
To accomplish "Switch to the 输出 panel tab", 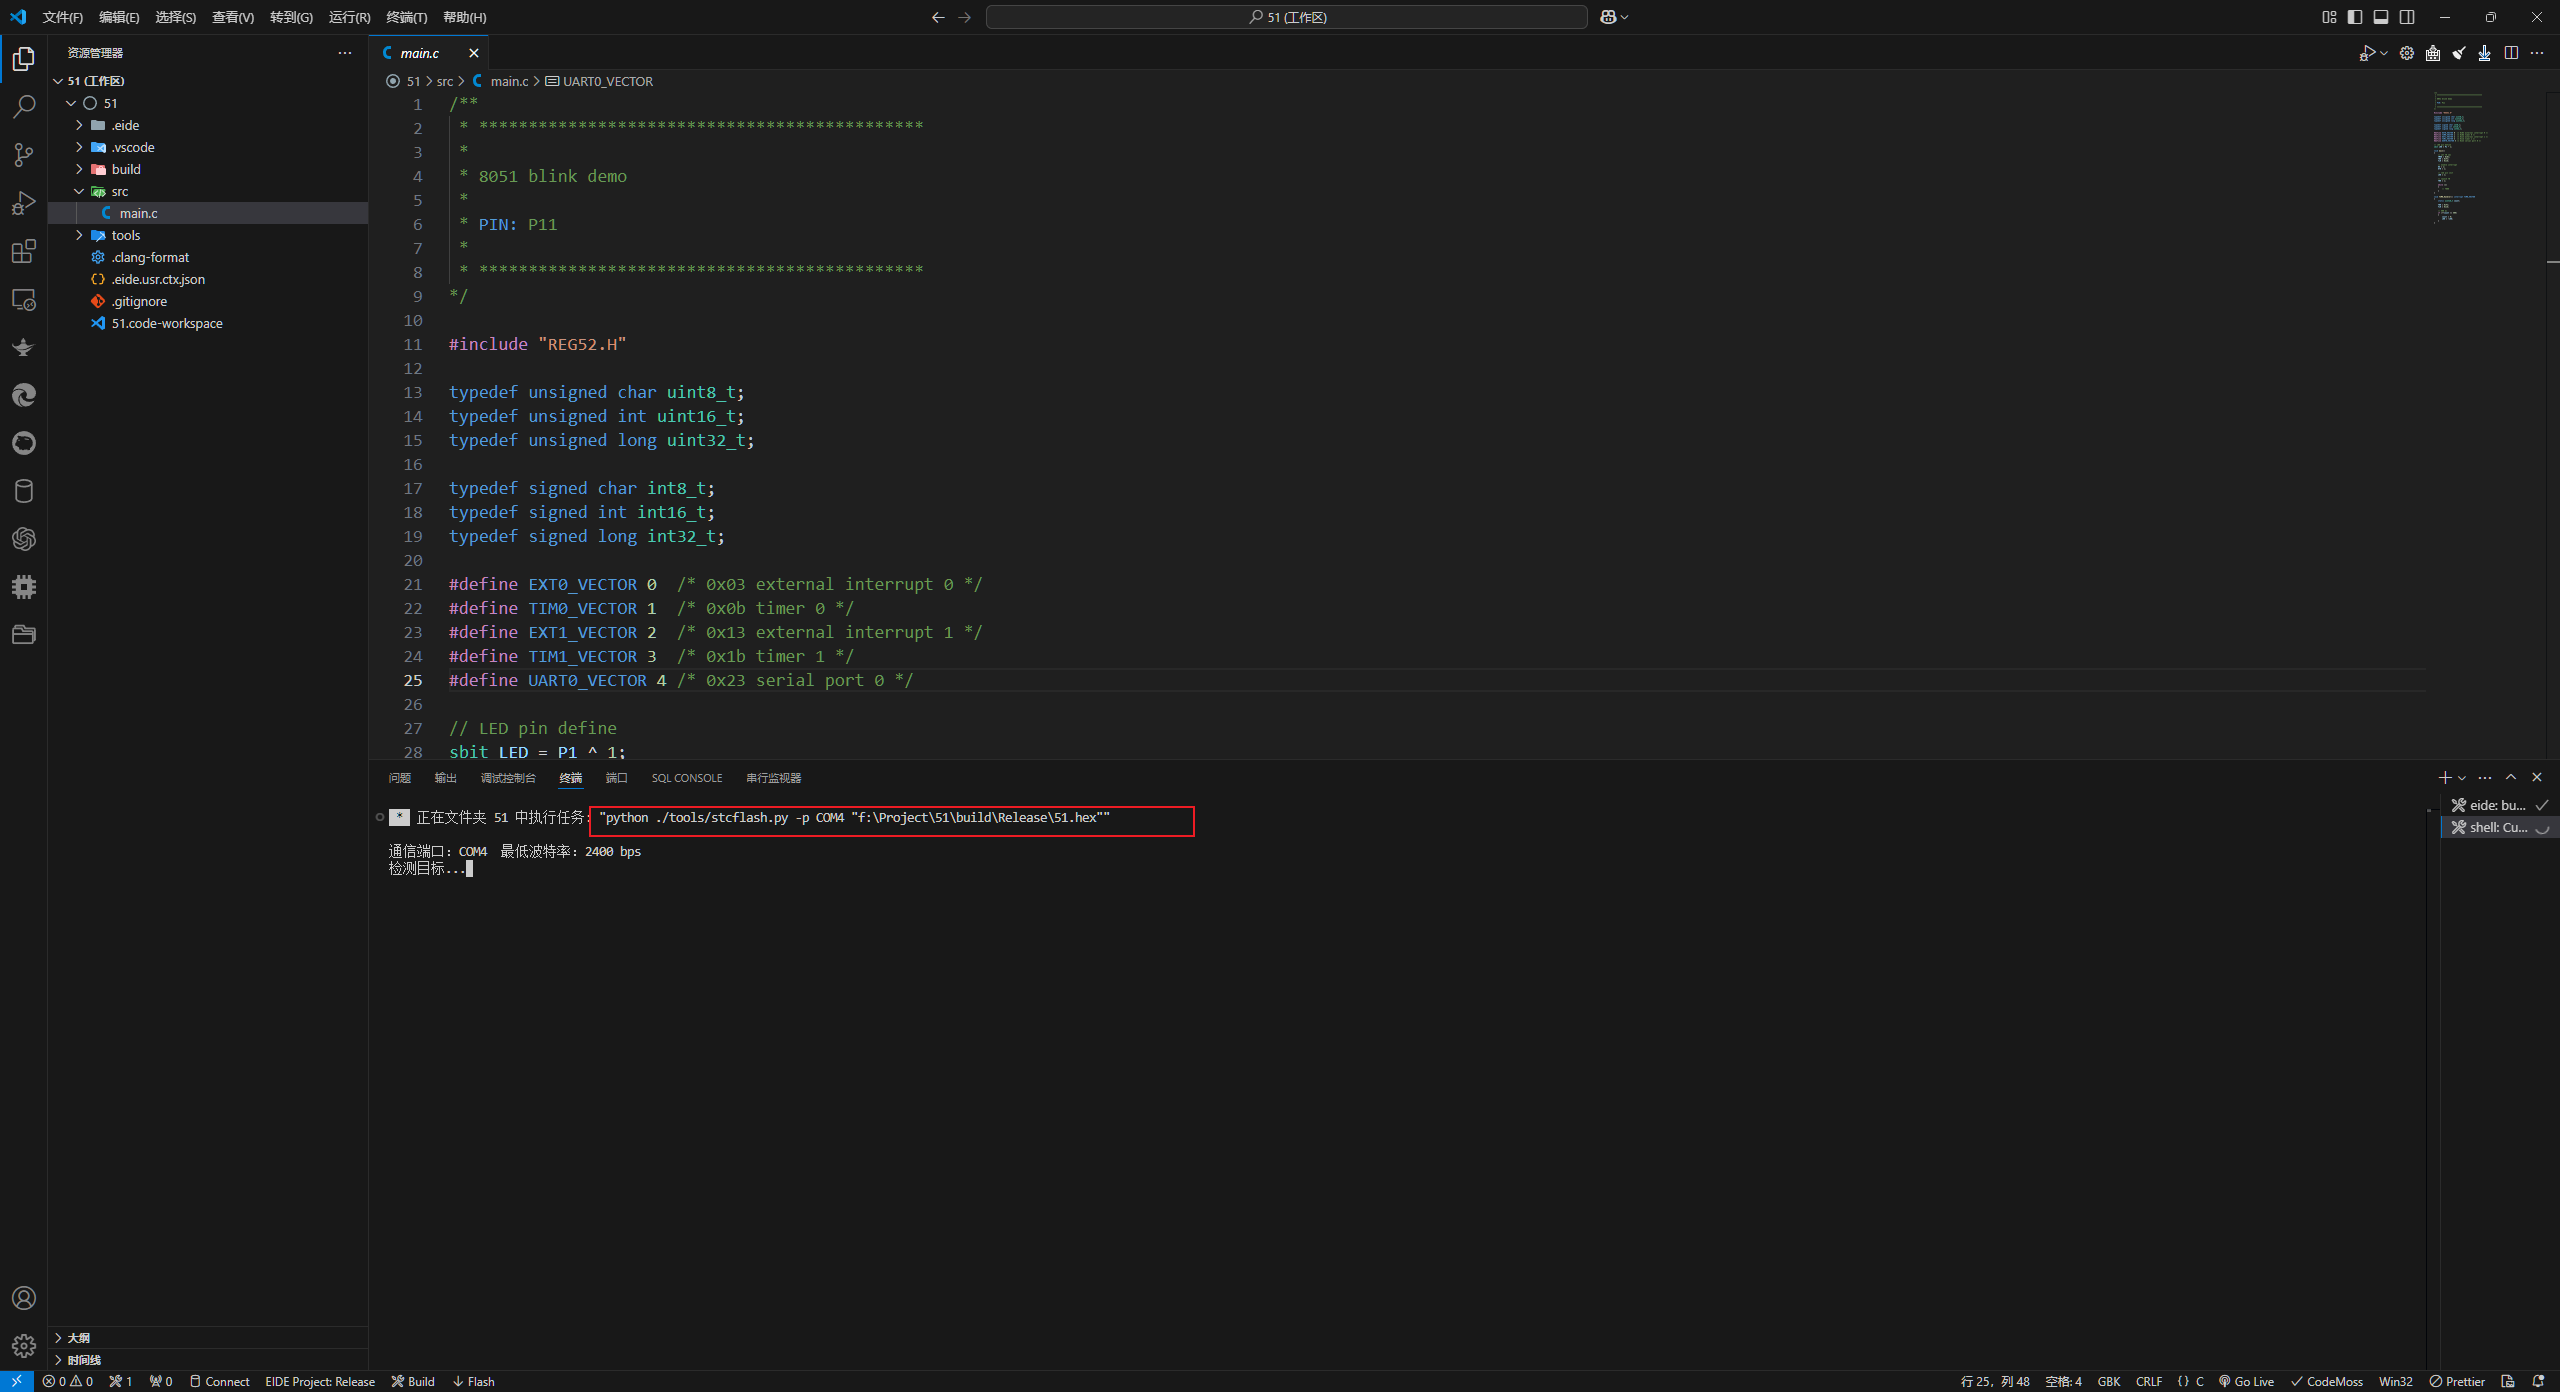I will coord(445,778).
